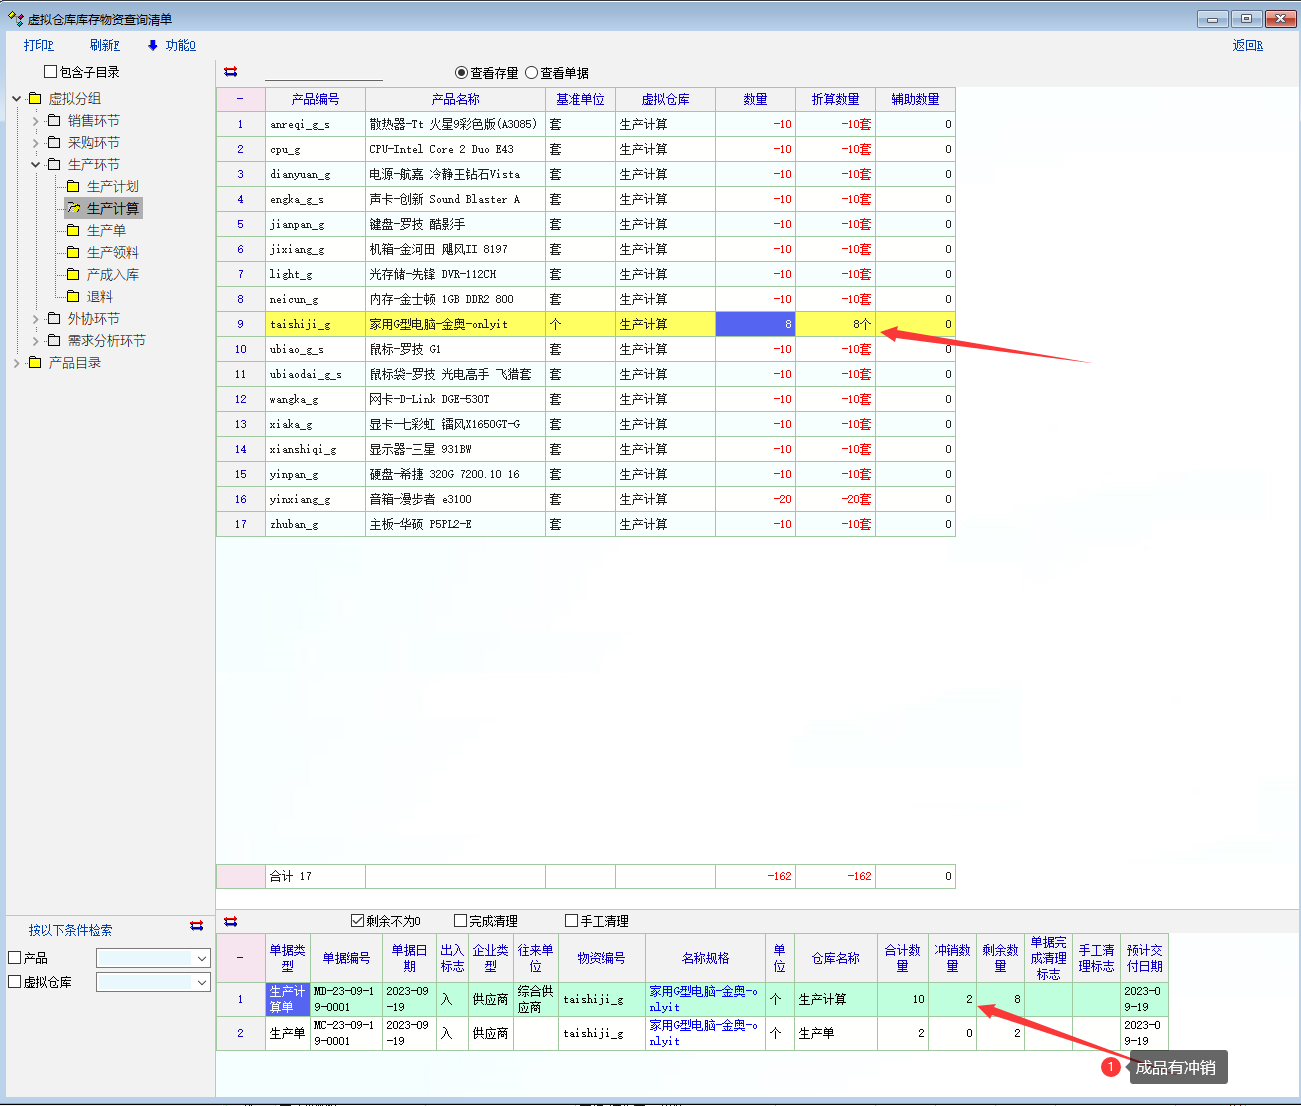
Task: Click the 产品编号 column header
Action: pyautogui.click(x=315, y=99)
